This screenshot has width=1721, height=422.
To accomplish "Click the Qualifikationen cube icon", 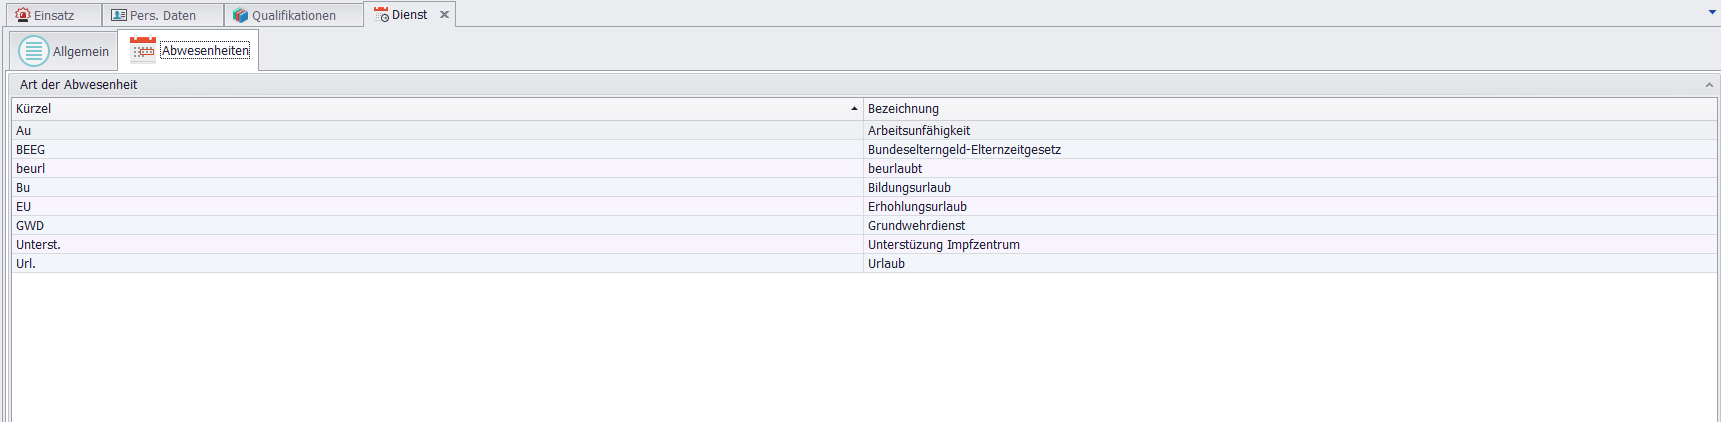I will click(240, 15).
